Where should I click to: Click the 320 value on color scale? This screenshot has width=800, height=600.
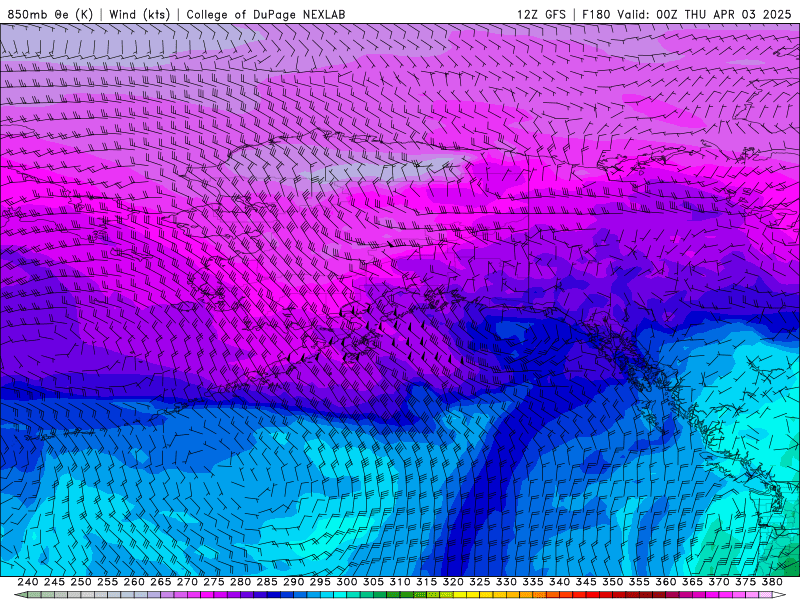click(x=453, y=582)
